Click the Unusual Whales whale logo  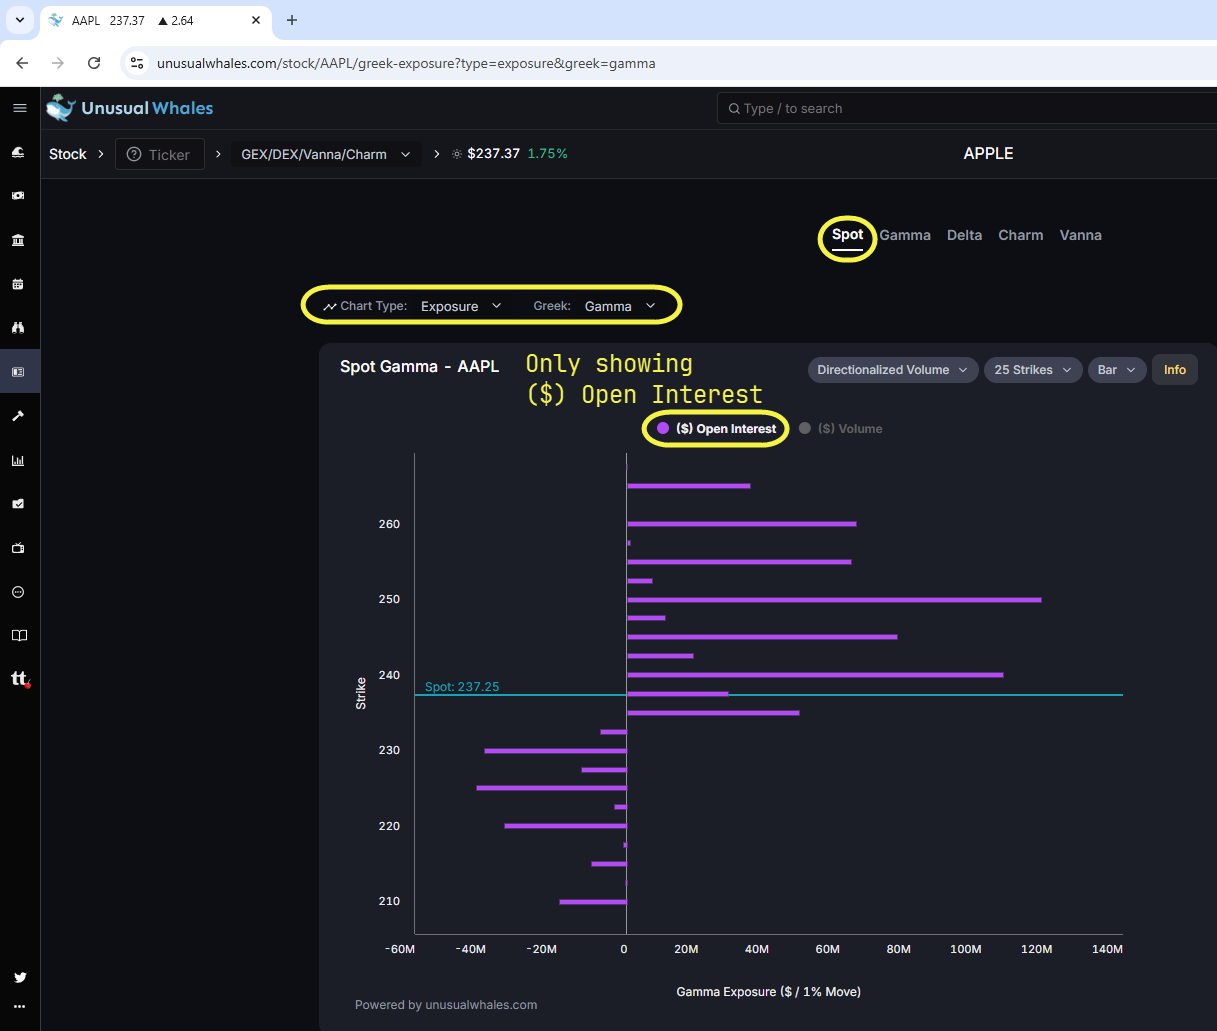(x=61, y=108)
